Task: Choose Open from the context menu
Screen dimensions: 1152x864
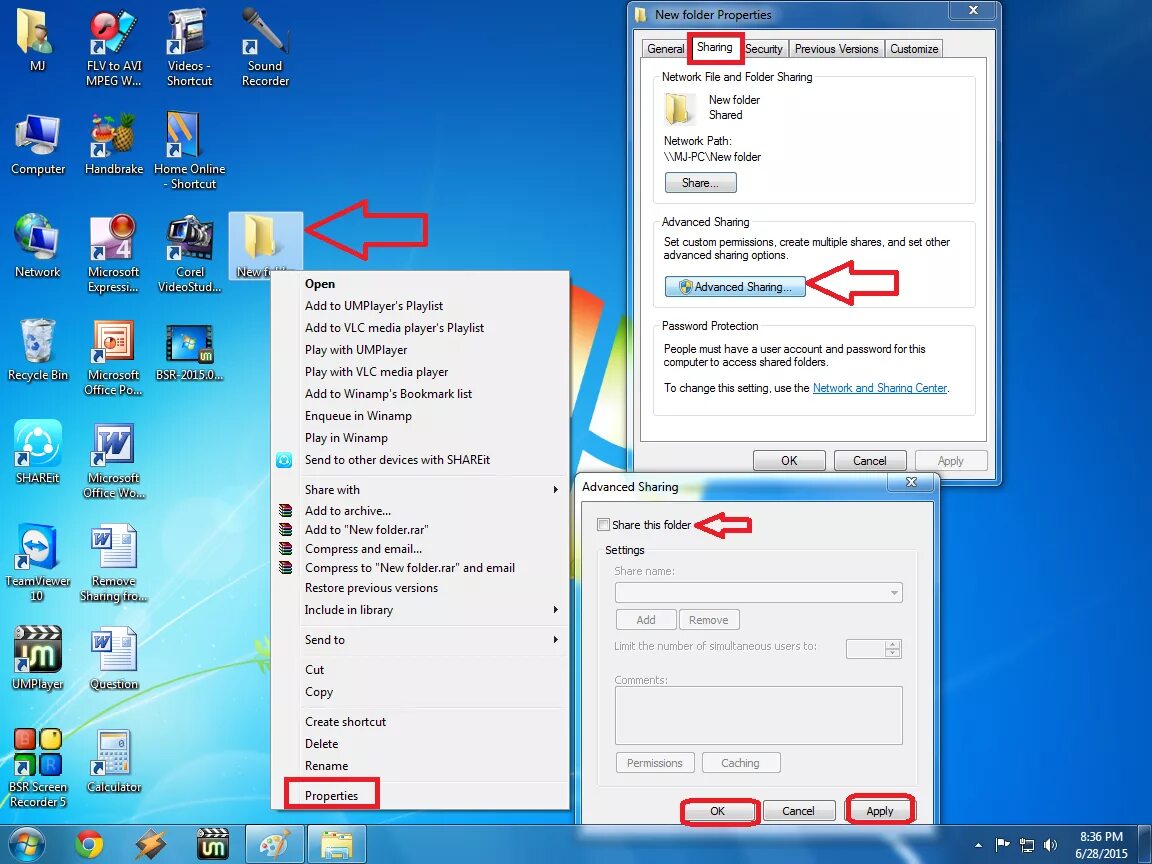Action: click(x=419, y=284)
